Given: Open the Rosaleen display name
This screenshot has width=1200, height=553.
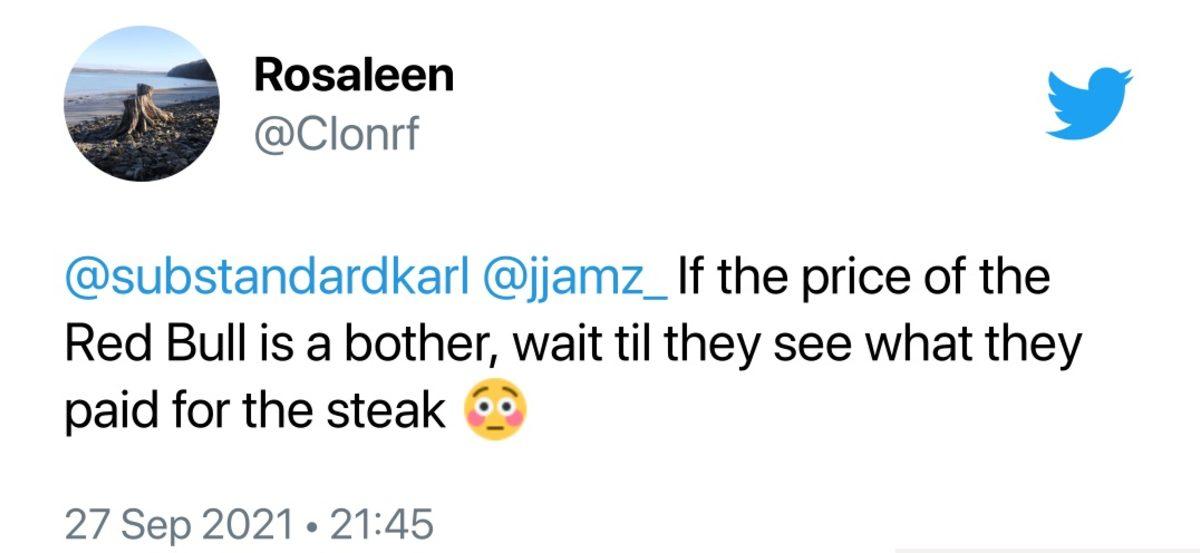Looking at the screenshot, I should (x=353, y=76).
